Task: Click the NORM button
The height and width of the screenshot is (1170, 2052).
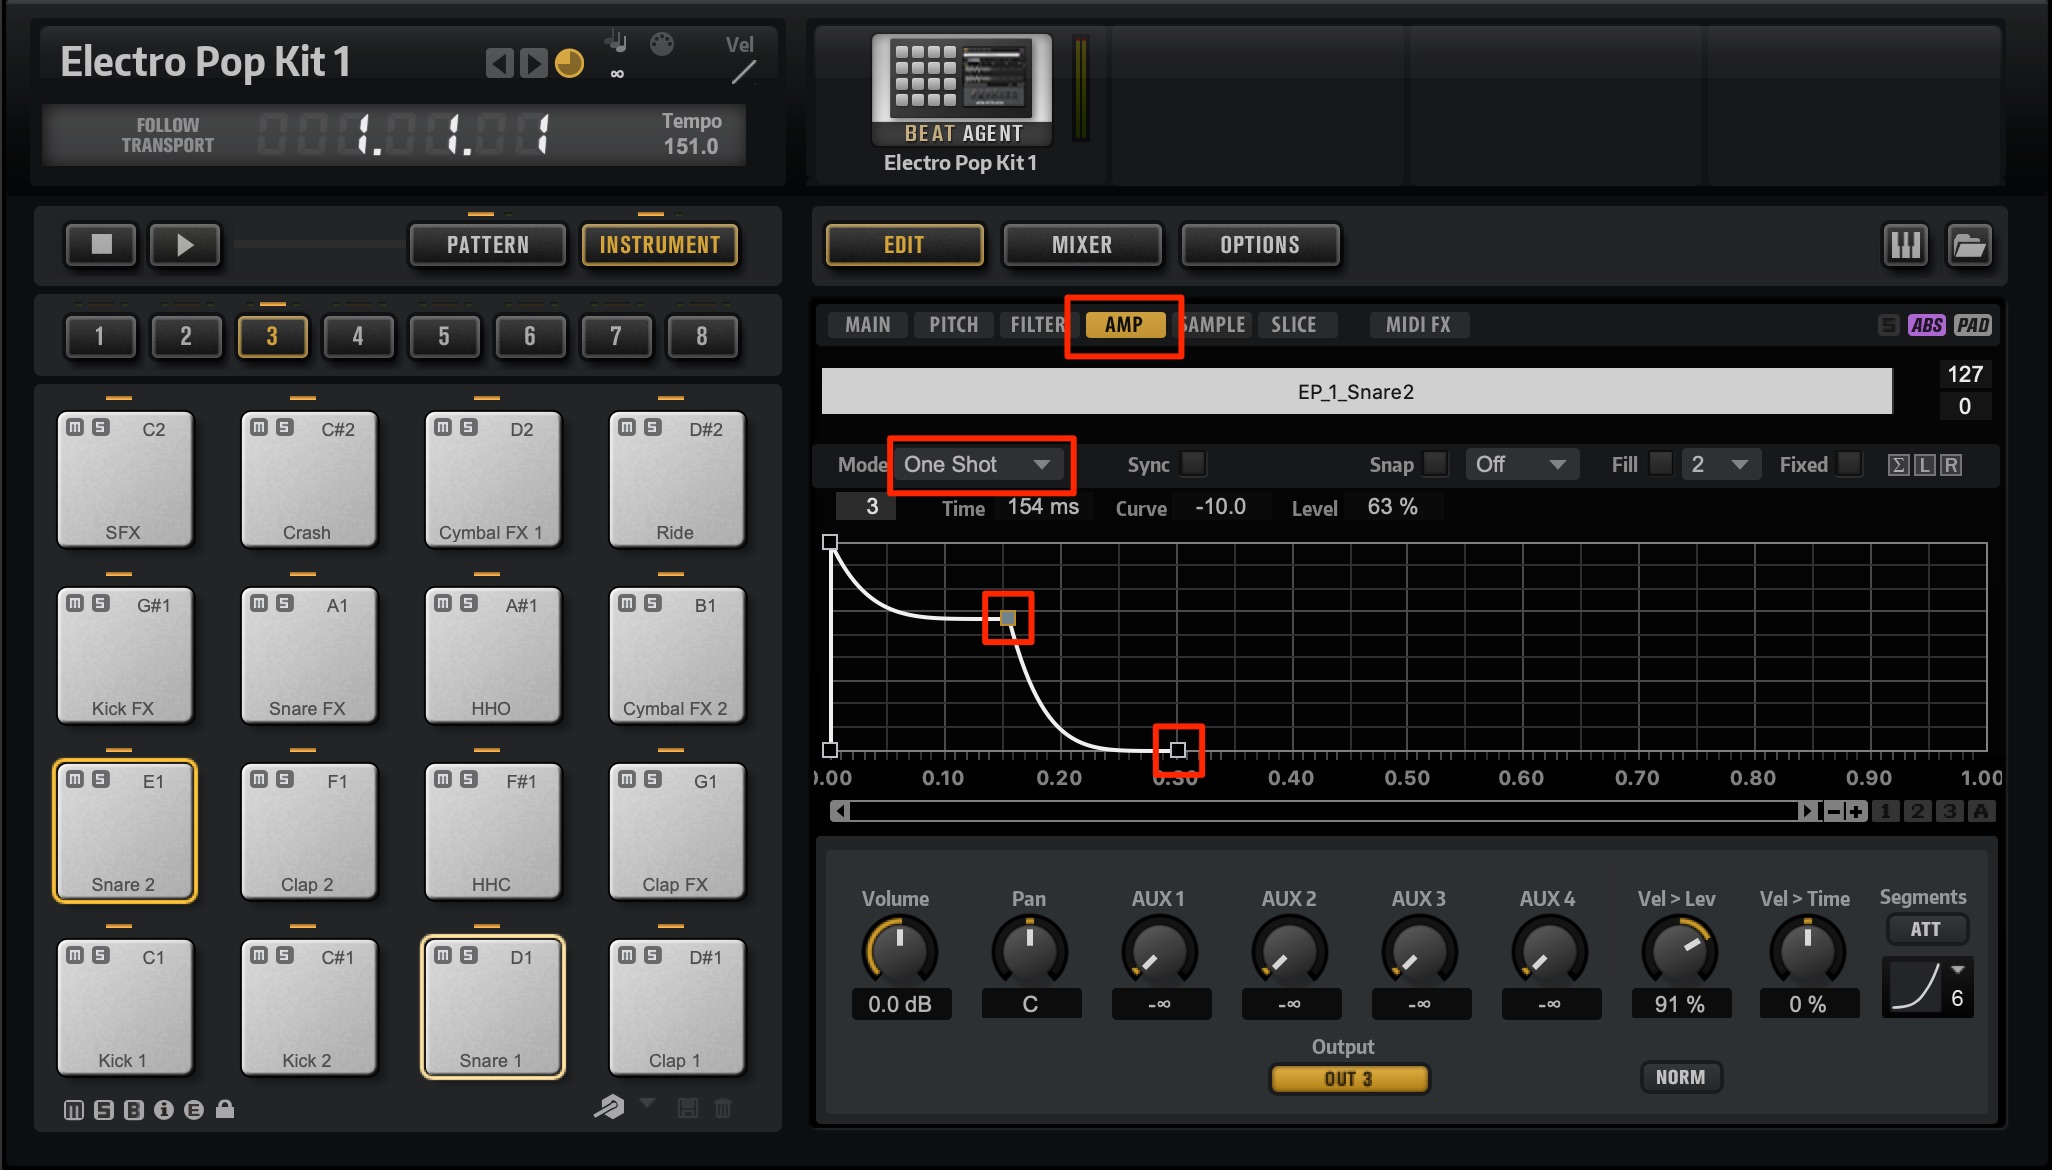Action: point(1680,1077)
